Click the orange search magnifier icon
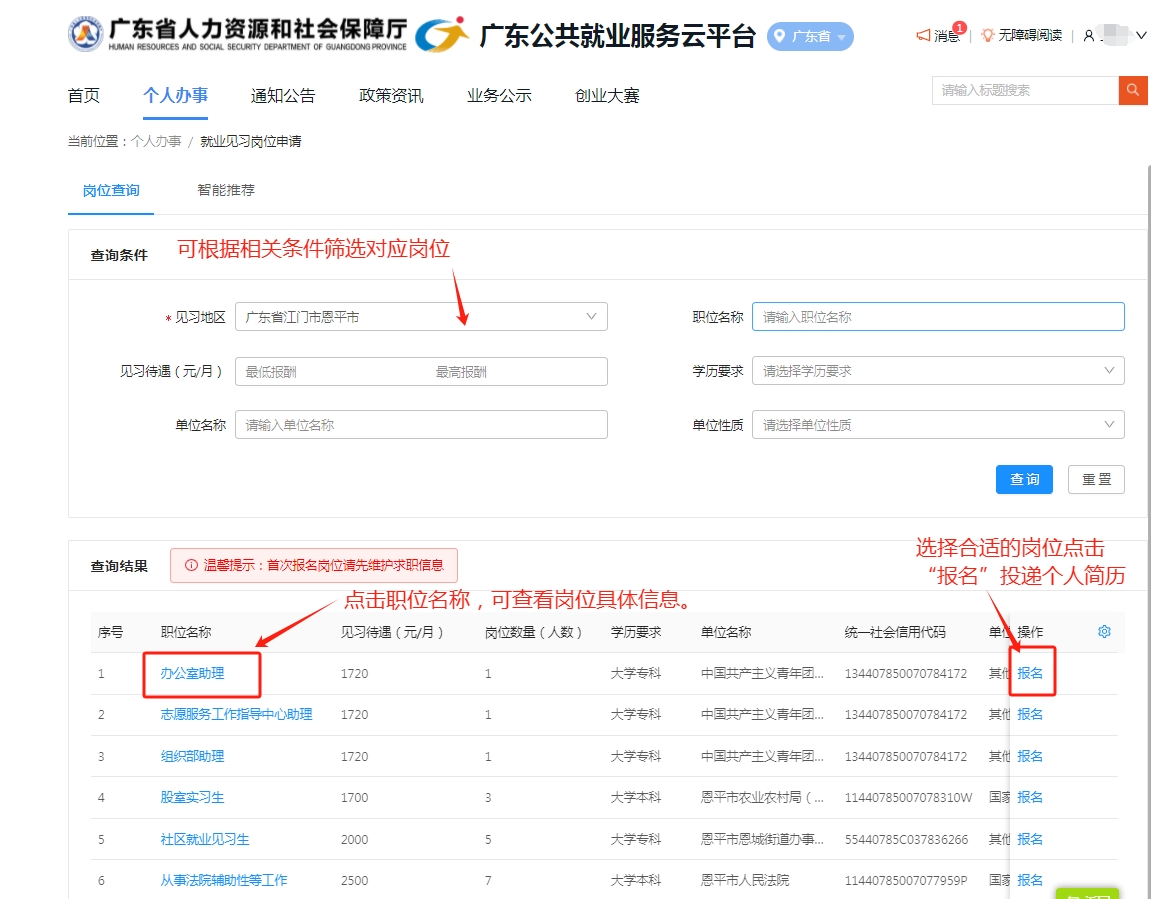 pyautogui.click(x=1132, y=90)
